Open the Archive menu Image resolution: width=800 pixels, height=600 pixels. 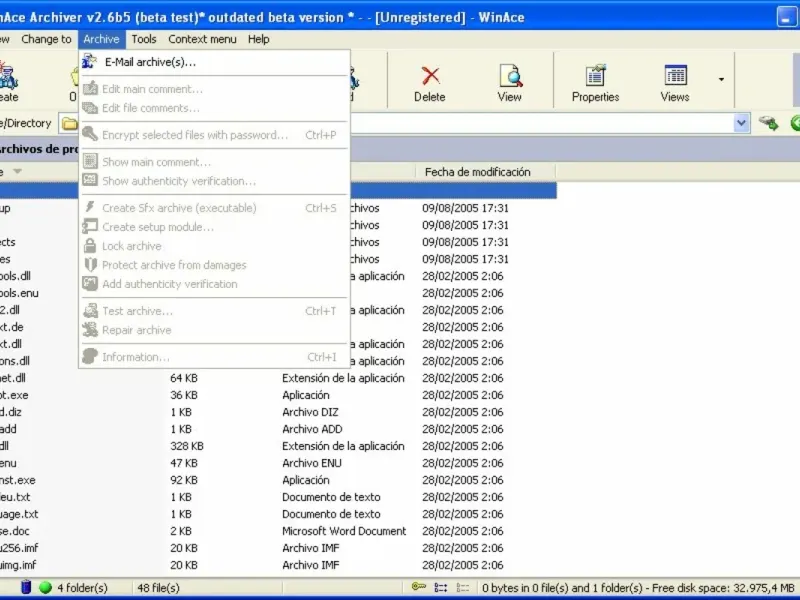point(101,39)
